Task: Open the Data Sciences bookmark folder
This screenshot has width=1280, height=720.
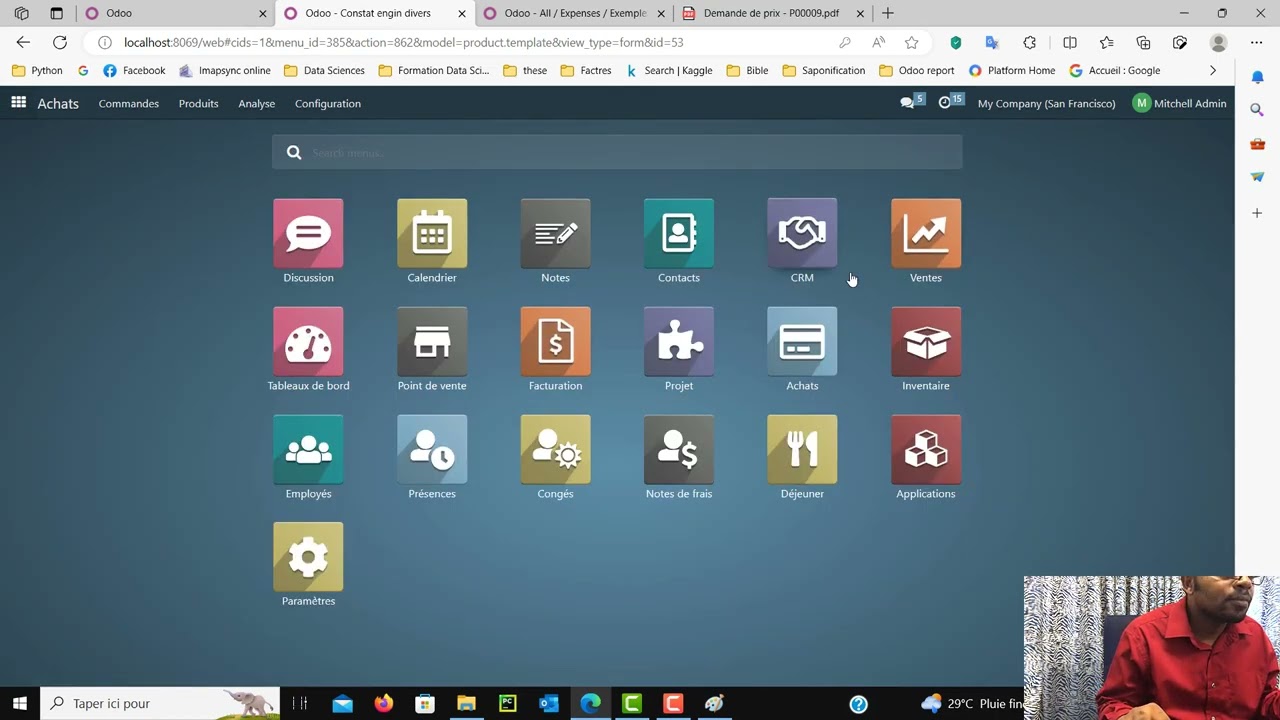Action: coord(324,70)
